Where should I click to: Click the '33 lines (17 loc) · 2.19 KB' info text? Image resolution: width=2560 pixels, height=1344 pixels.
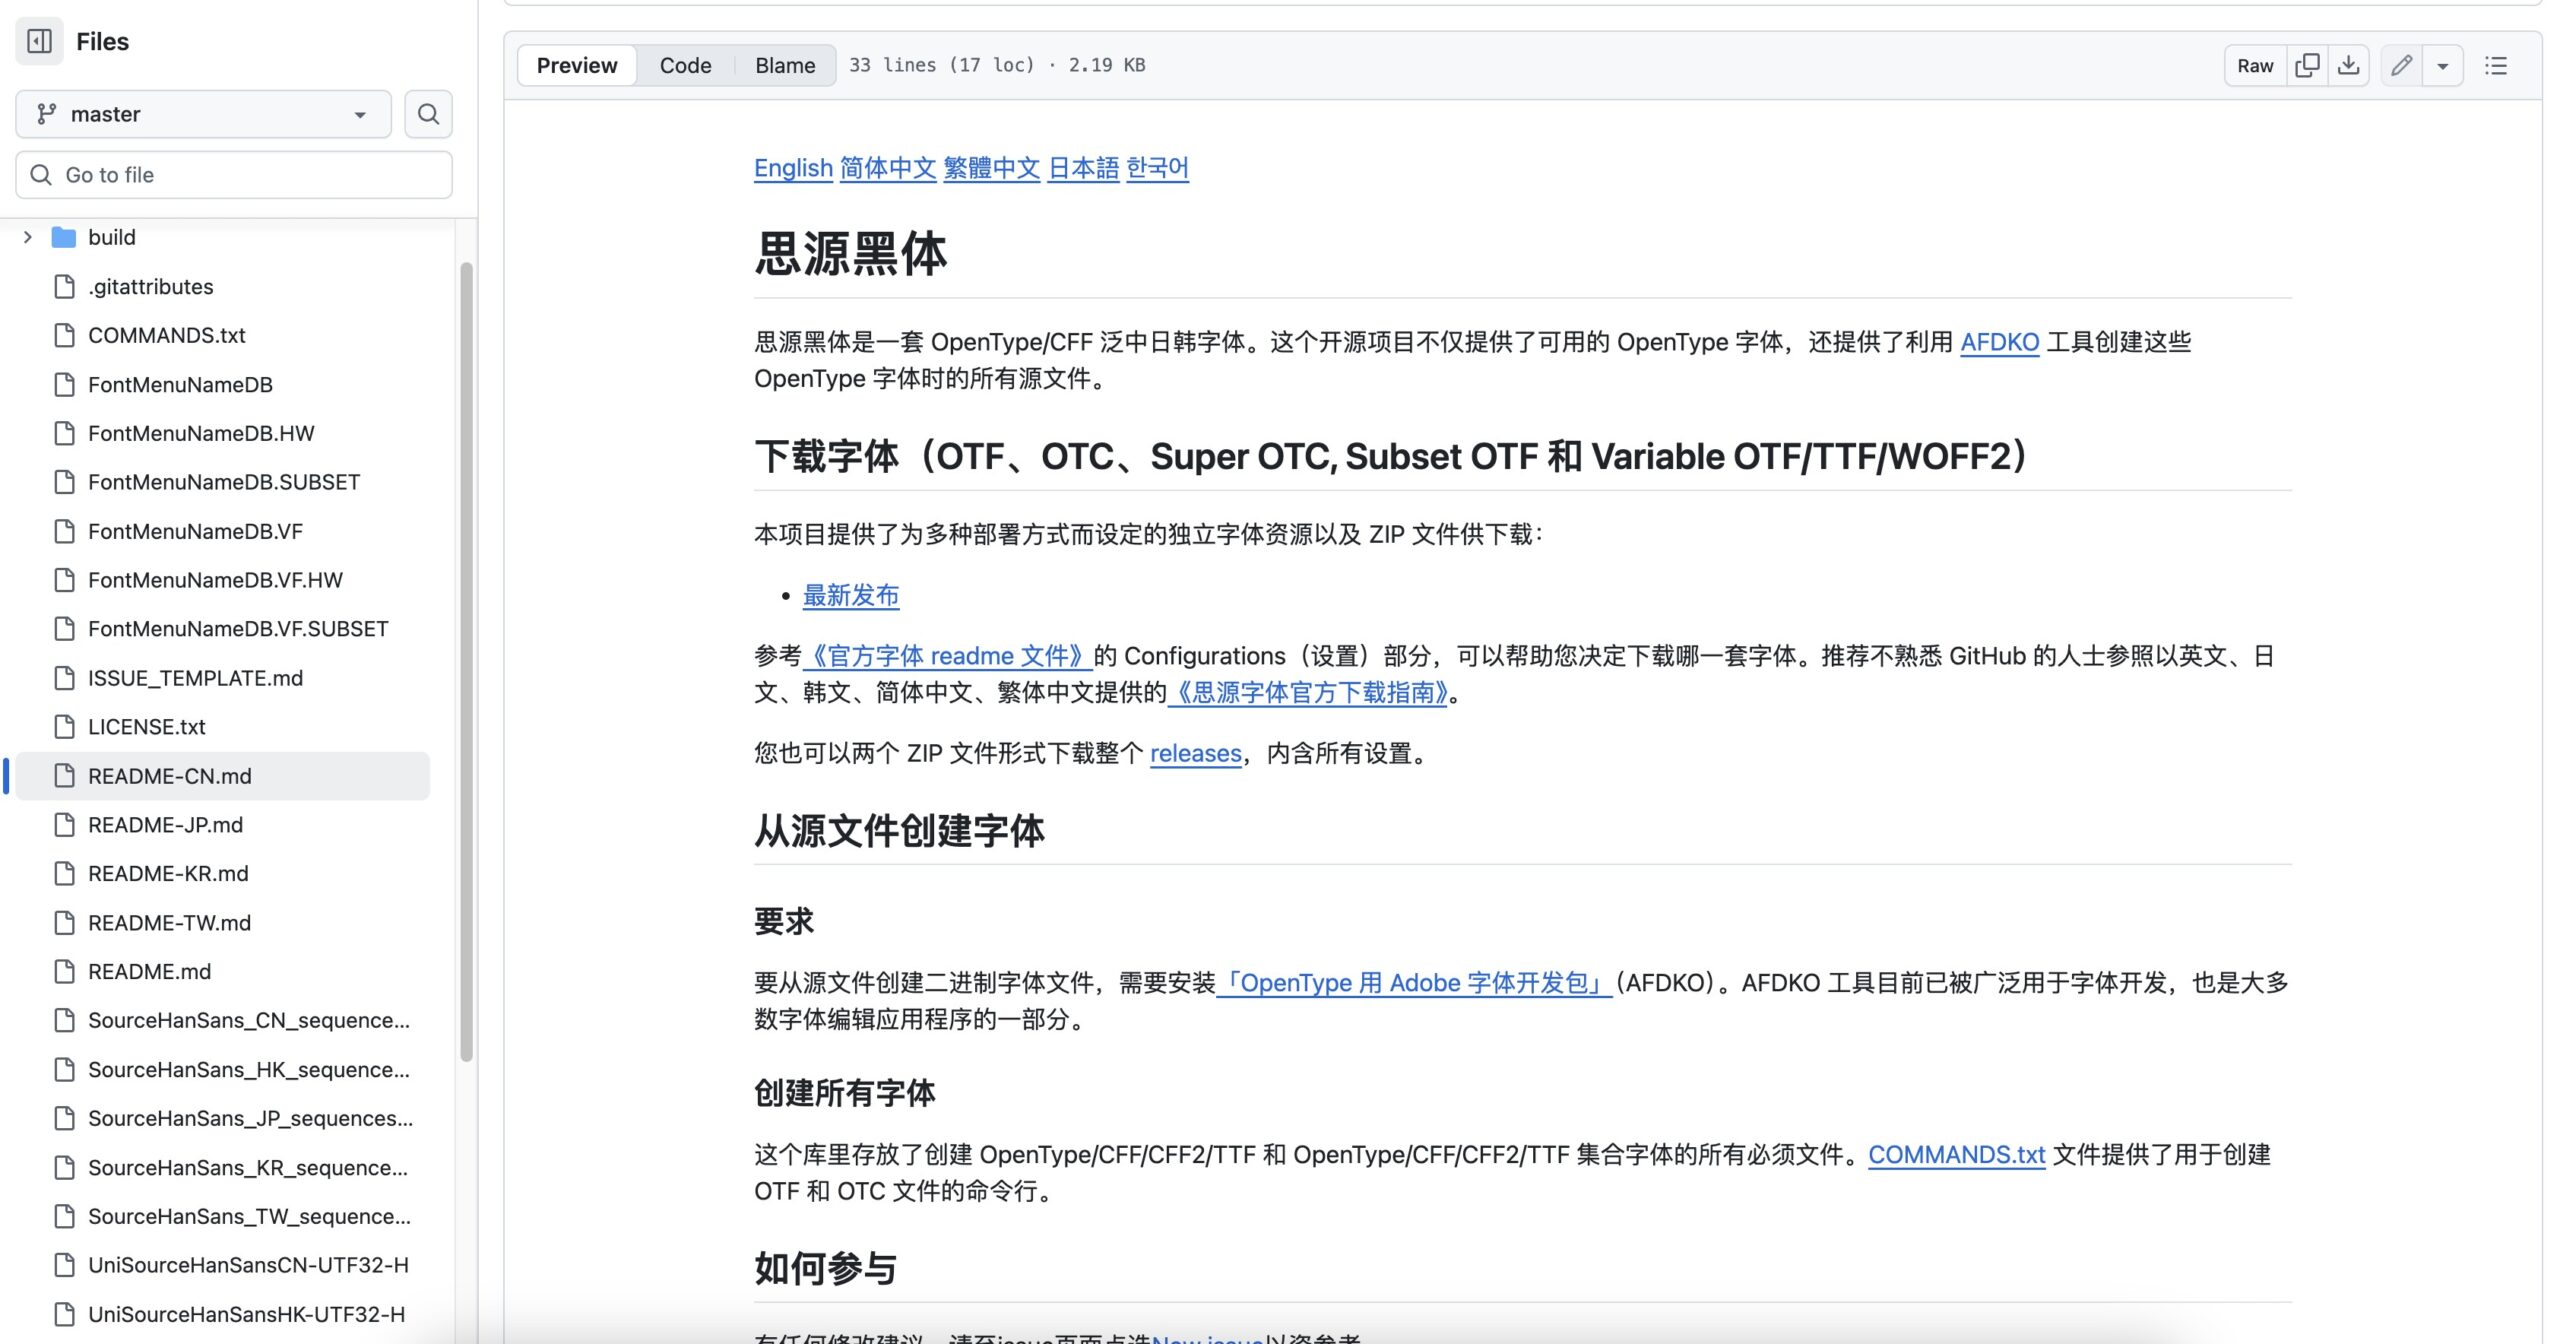pyautogui.click(x=997, y=65)
